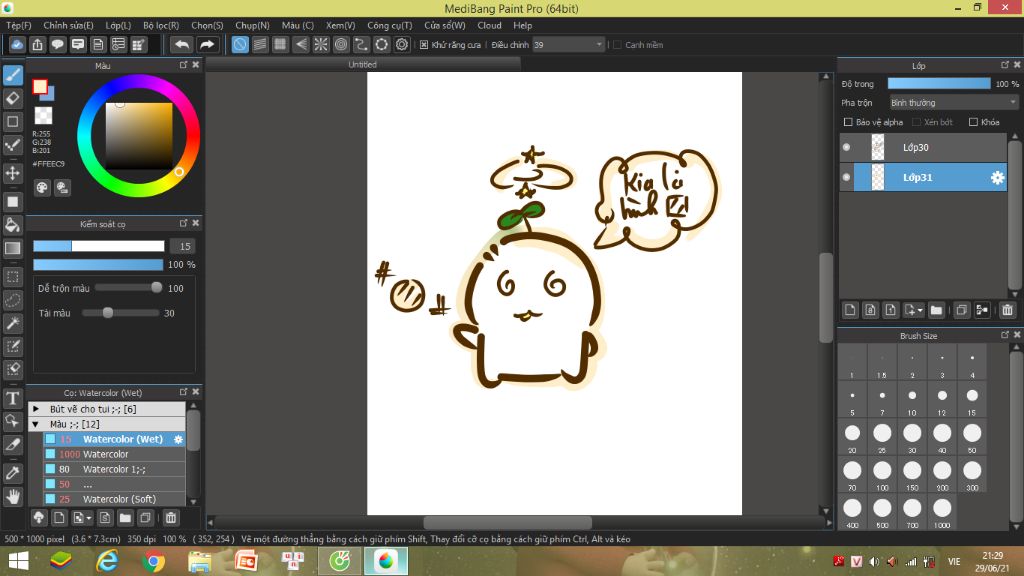Enable the Canh mềm checkbox
Viewport: 1024px width, 576px height.
coord(617,45)
